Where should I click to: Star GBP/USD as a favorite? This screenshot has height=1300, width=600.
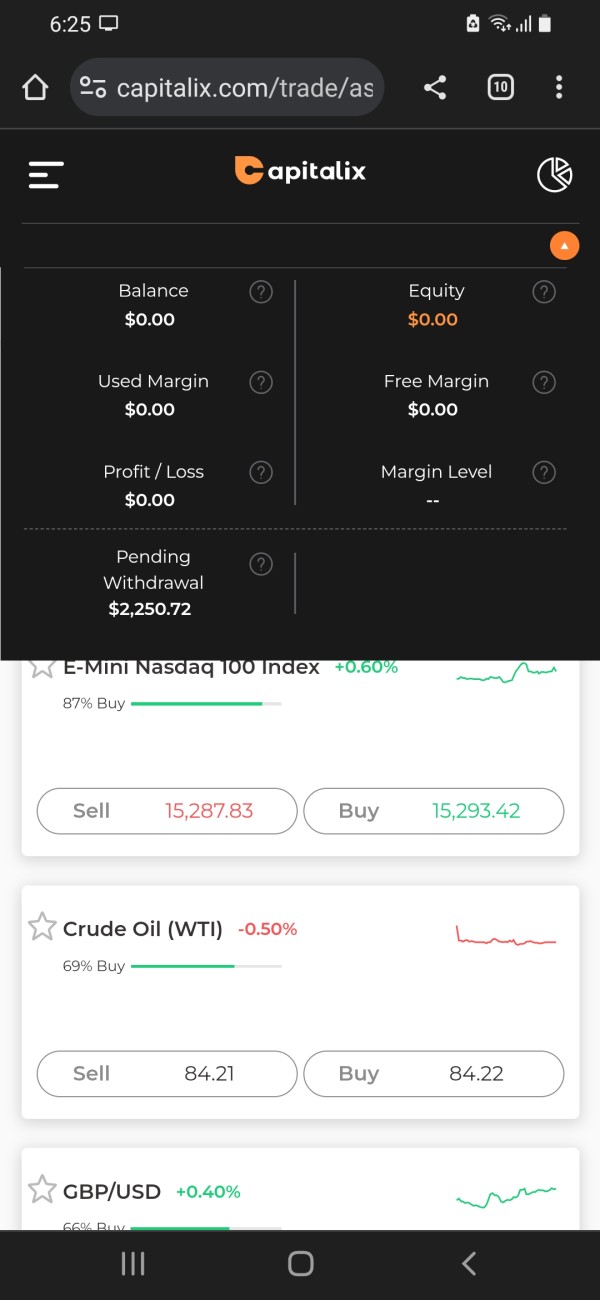click(x=42, y=1190)
